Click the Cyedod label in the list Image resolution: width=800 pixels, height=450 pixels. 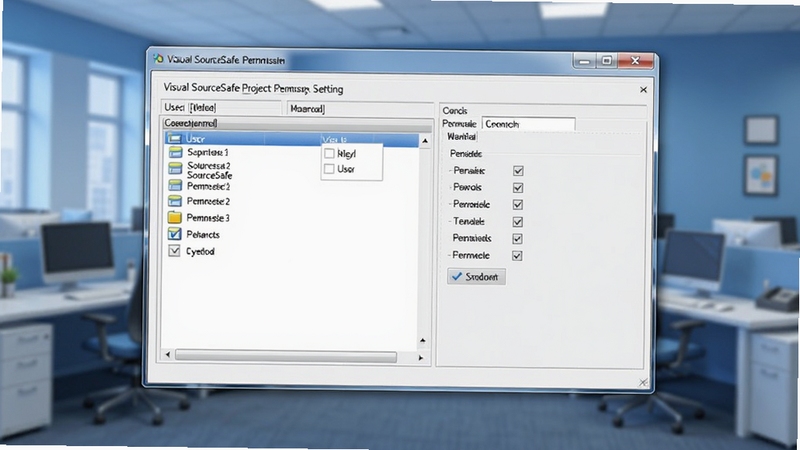coord(200,252)
